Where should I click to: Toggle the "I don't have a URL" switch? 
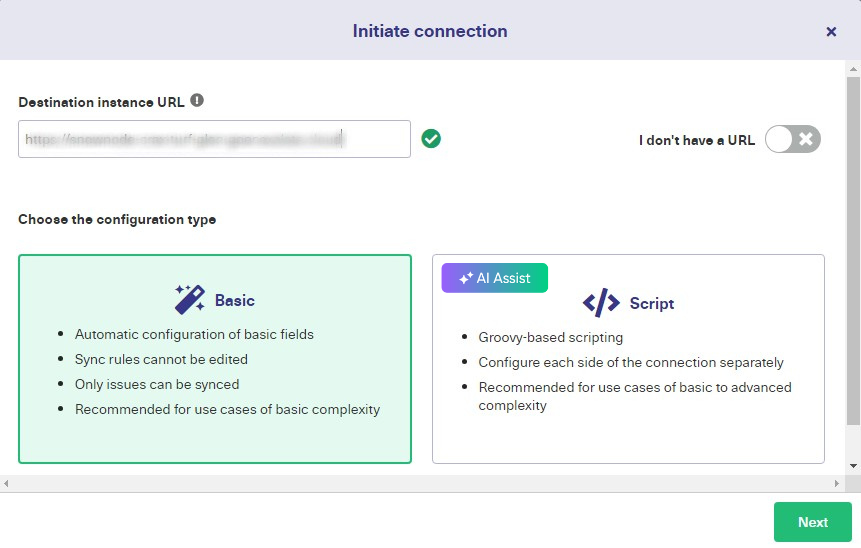(x=793, y=139)
